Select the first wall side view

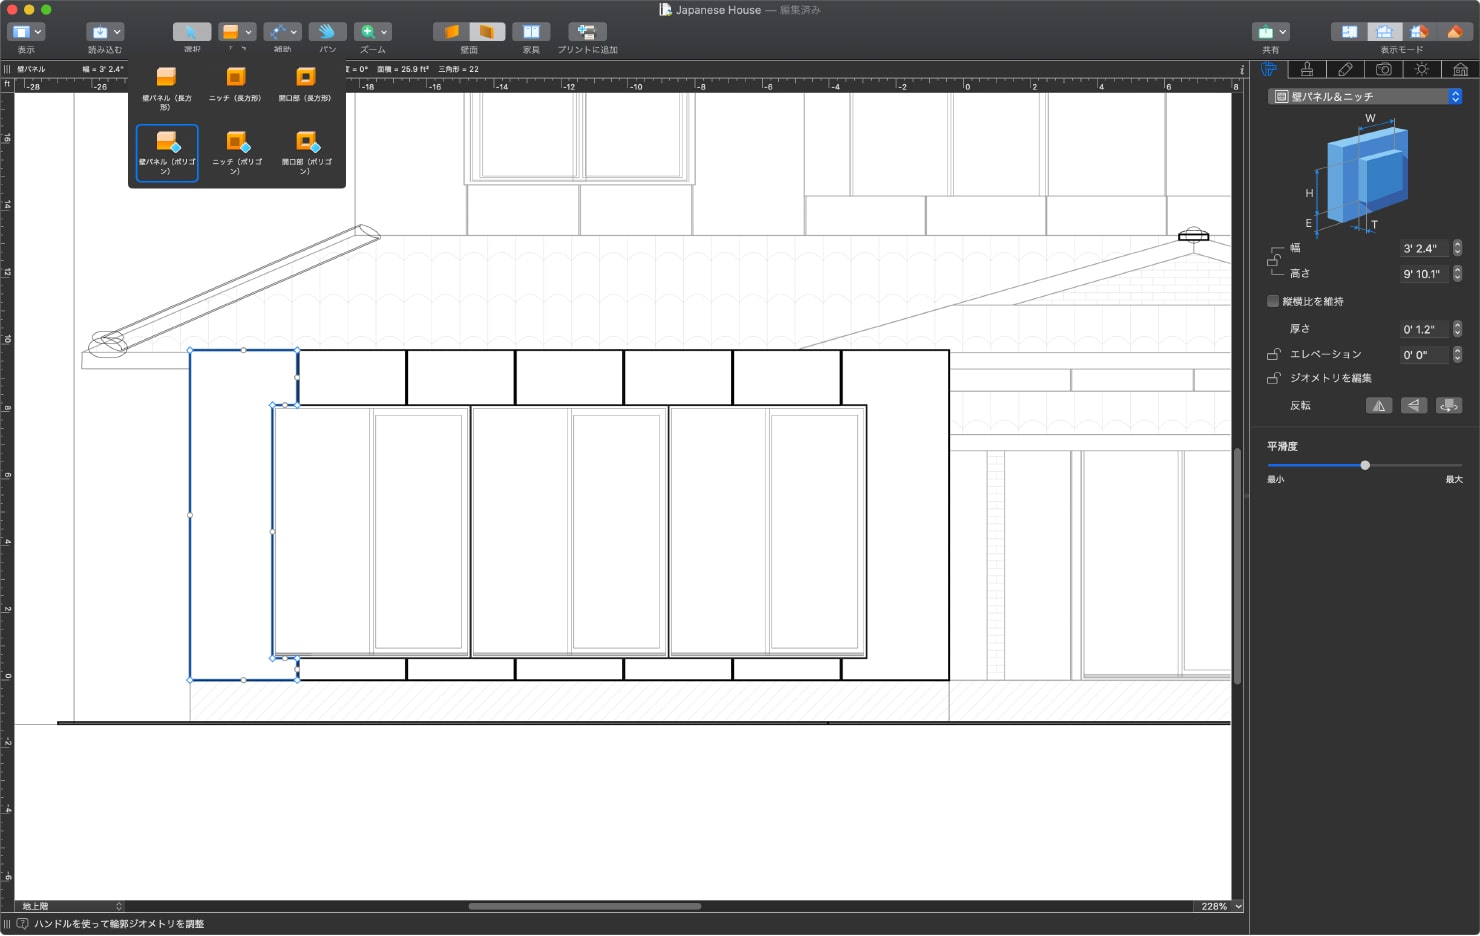tap(451, 32)
